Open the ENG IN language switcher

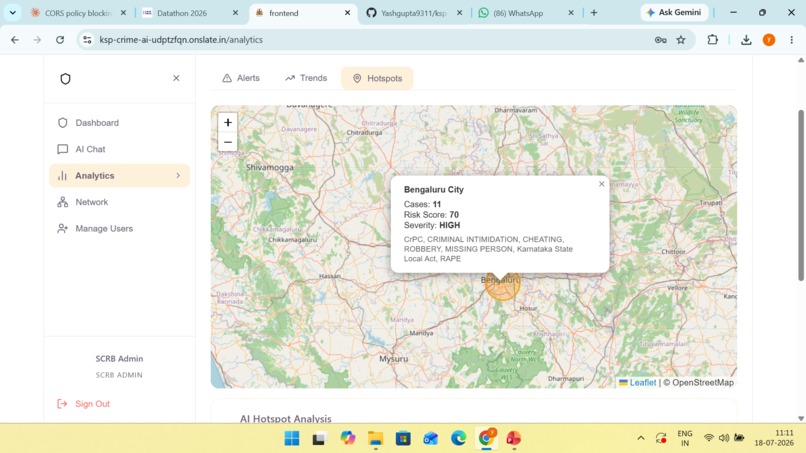tap(685, 438)
